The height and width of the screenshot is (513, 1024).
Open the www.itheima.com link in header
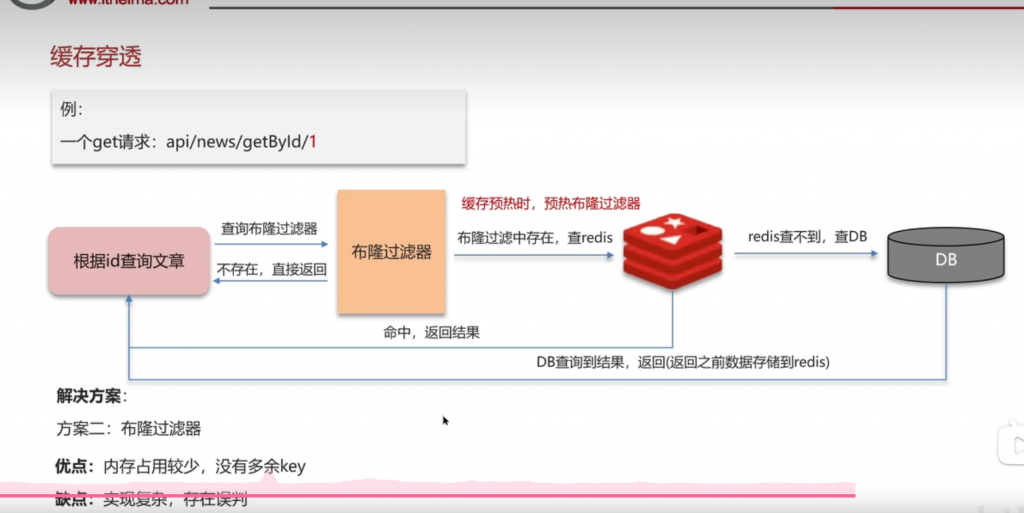point(127,4)
